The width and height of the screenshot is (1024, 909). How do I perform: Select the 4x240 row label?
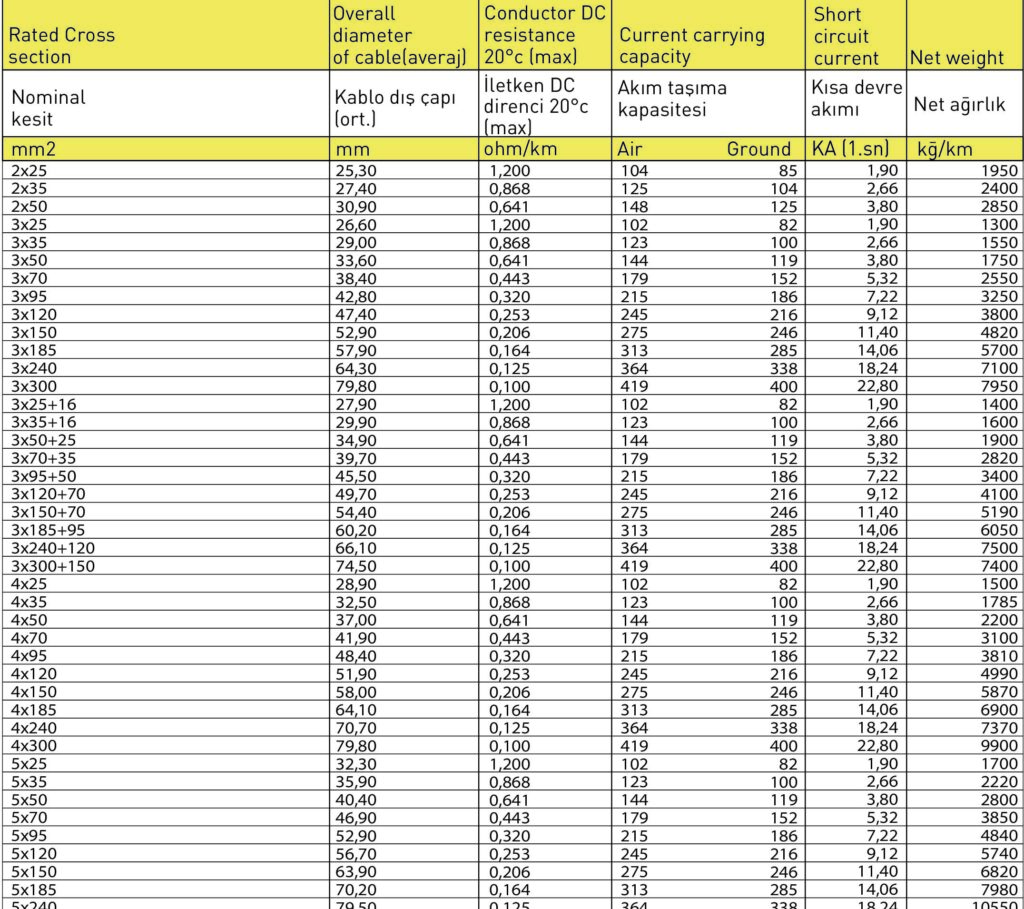(32, 727)
